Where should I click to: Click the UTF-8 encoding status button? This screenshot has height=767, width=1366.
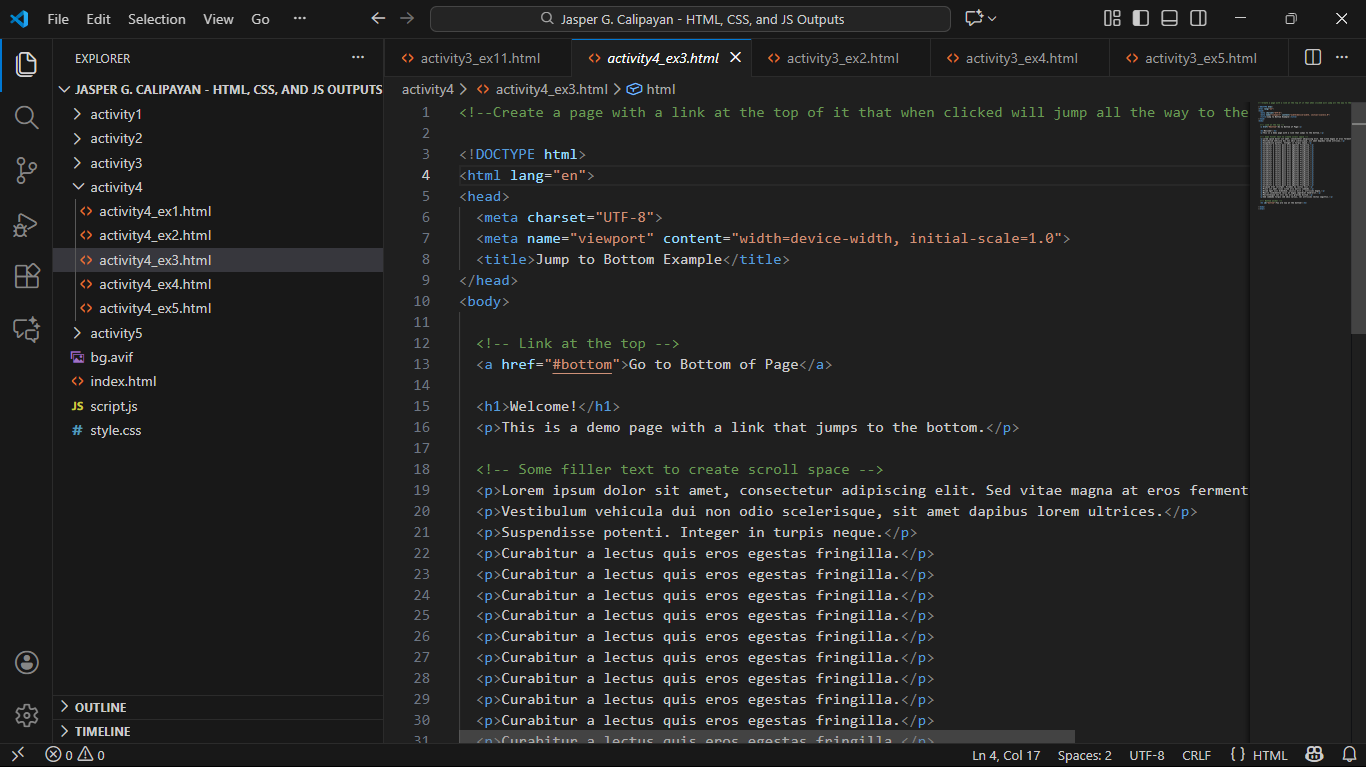[1146, 755]
